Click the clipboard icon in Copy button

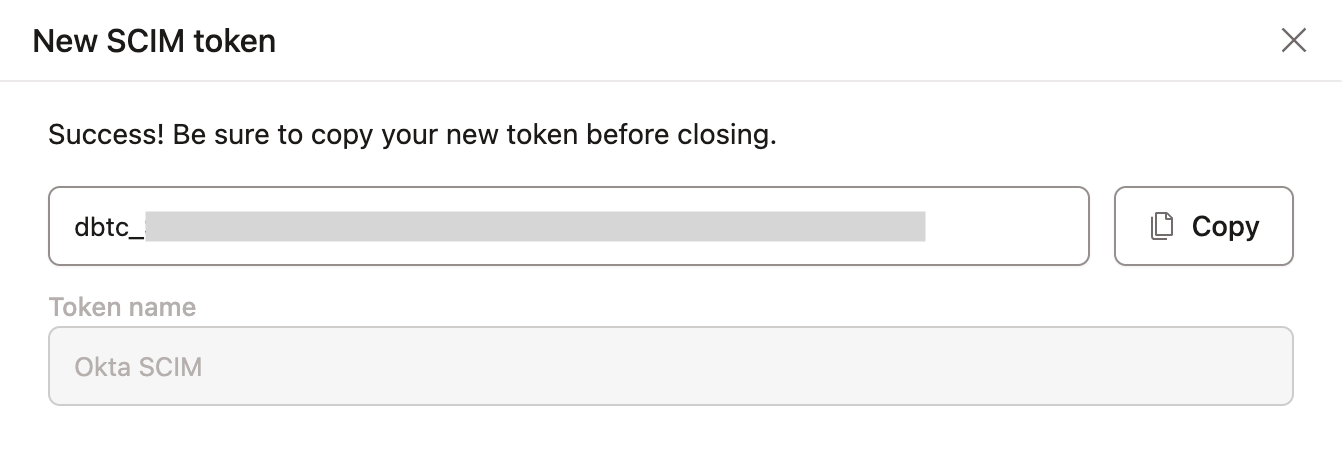(1161, 227)
